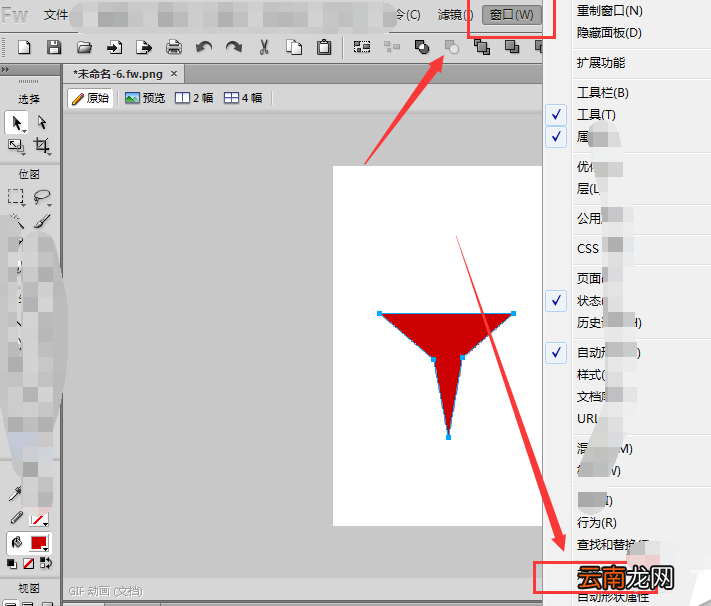Choose URL from Window menu
The height and width of the screenshot is (606, 711).
pyautogui.click(x=587, y=419)
